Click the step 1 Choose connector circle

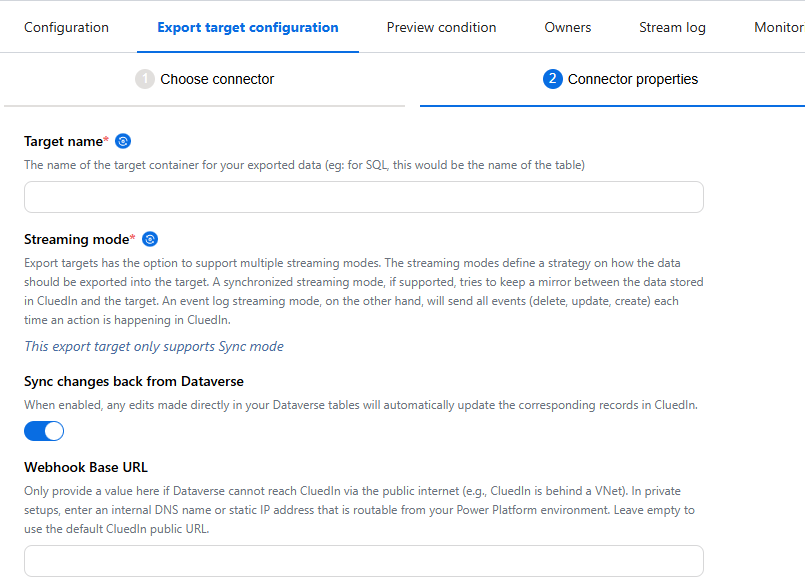146,78
